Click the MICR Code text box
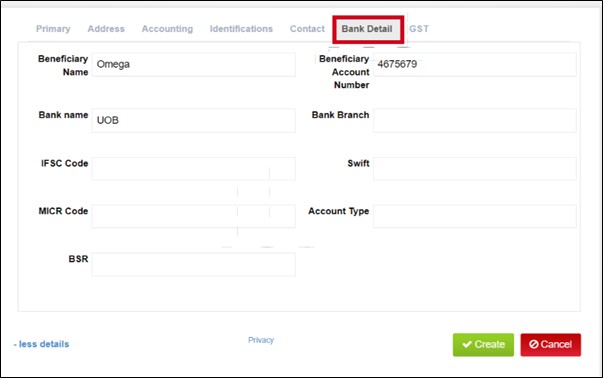 point(193,216)
